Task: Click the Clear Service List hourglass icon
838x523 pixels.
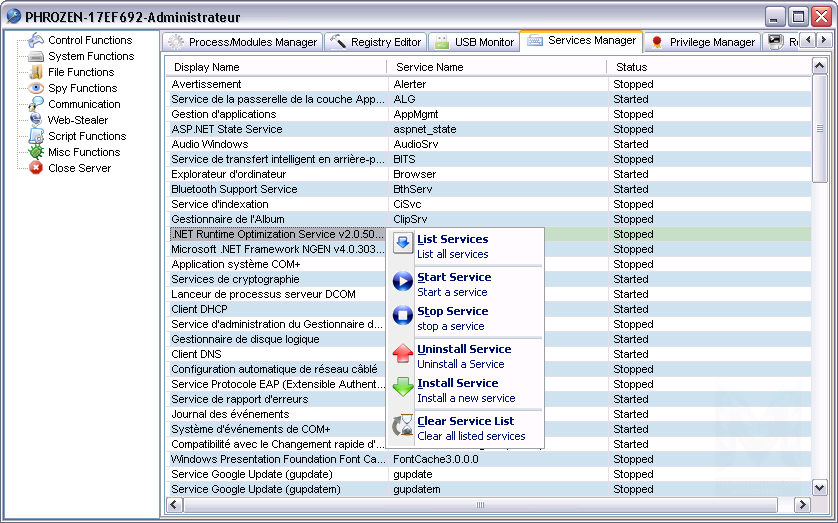Action: click(402, 427)
